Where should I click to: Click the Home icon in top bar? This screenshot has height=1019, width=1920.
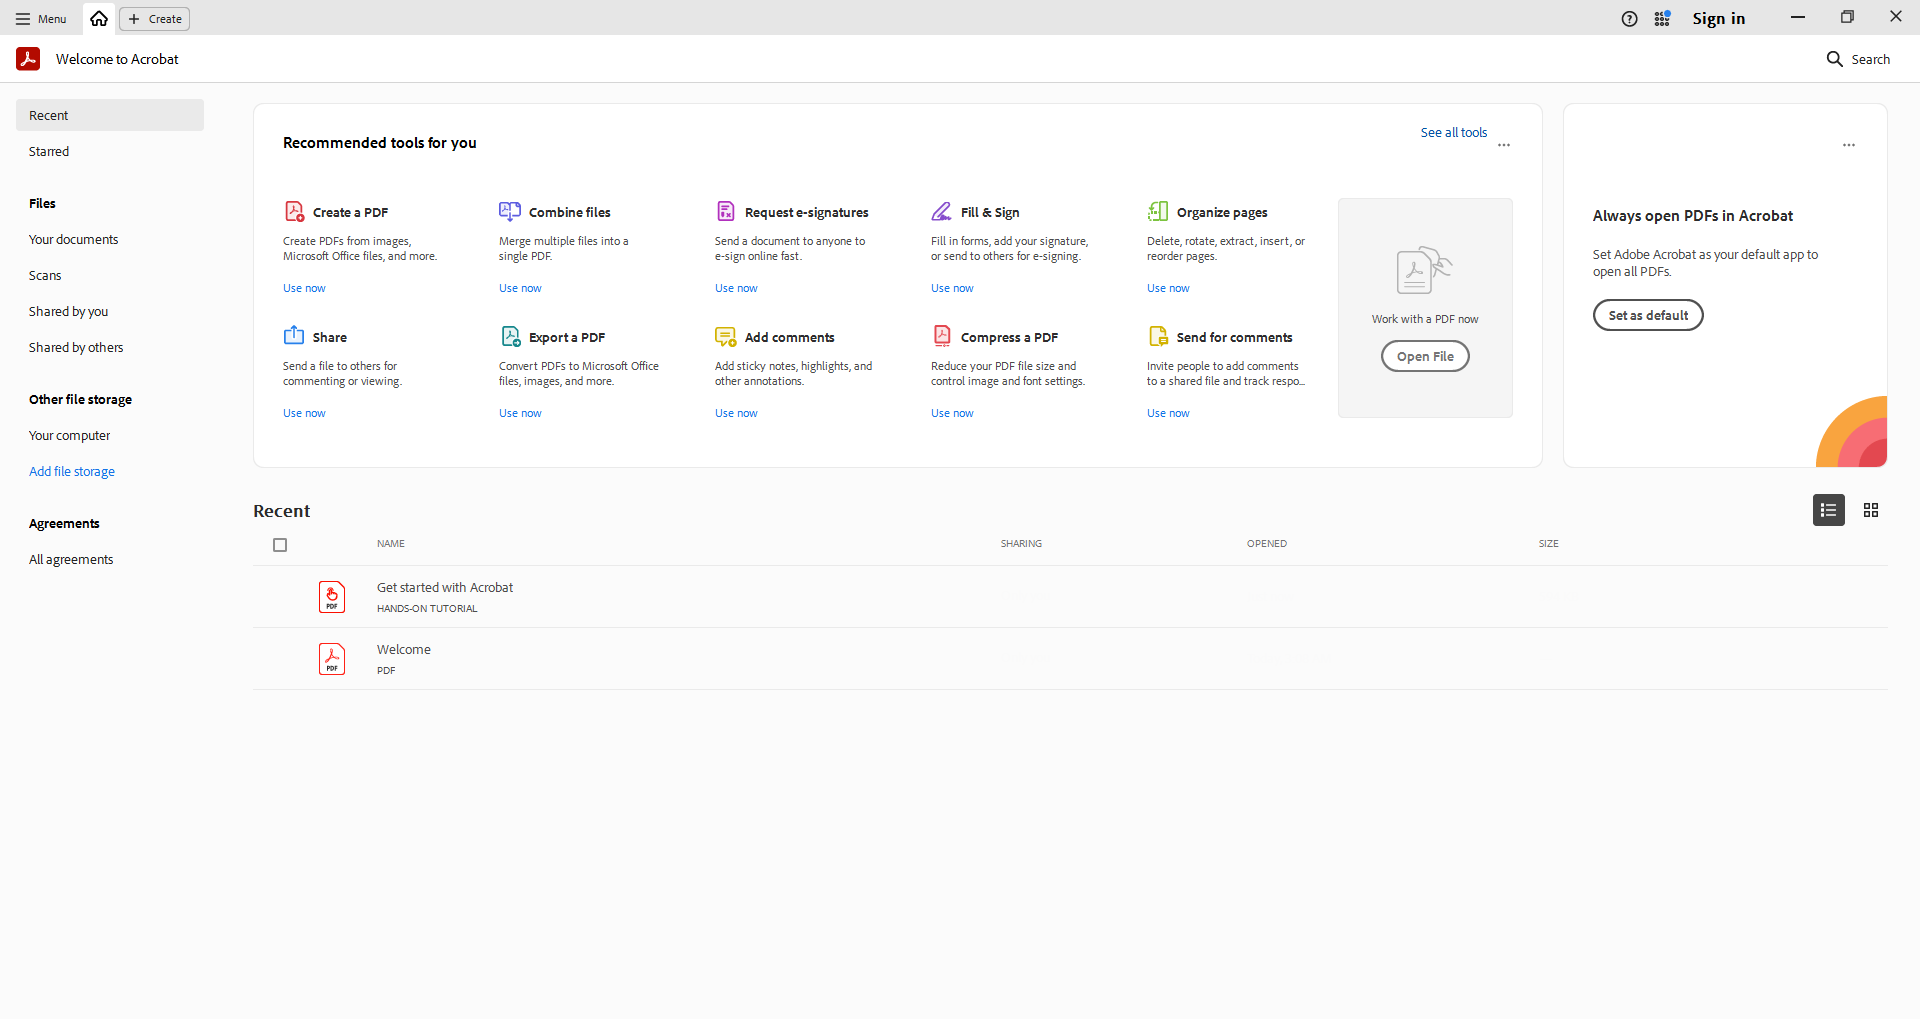[x=99, y=19]
